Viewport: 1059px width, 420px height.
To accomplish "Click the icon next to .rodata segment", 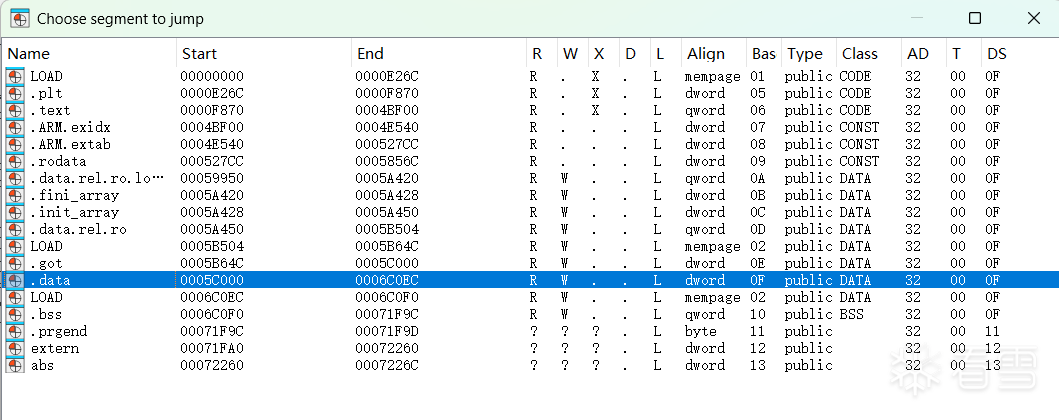I will click(14, 161).
